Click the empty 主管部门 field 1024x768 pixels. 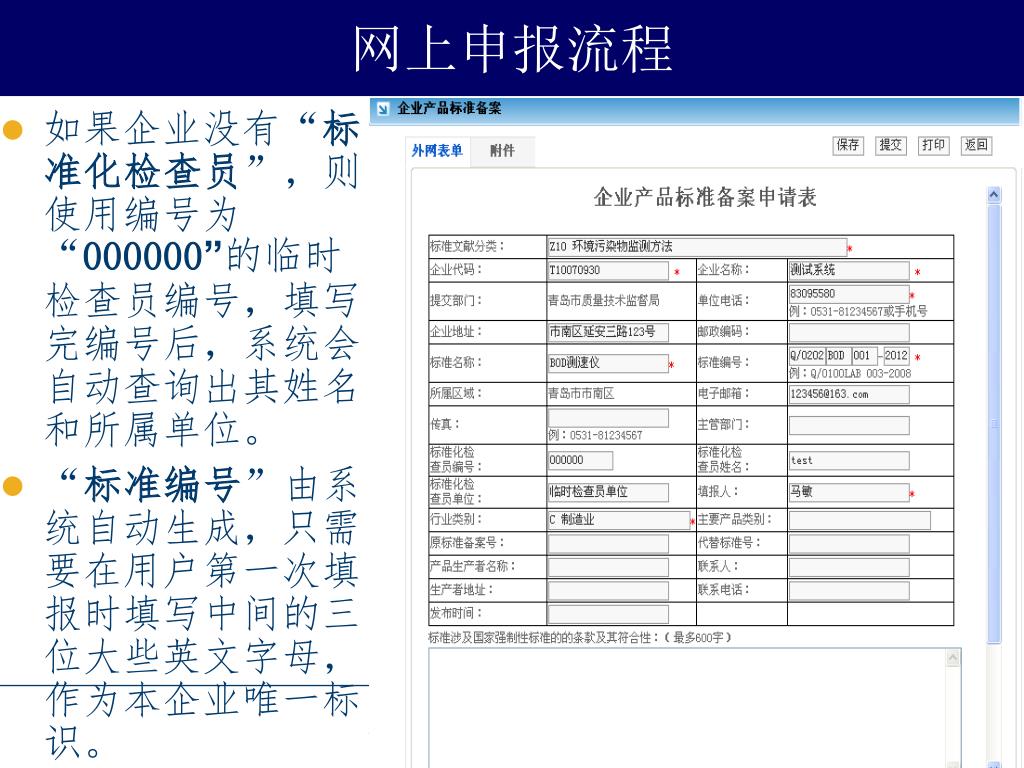click(x=849, y=425)
